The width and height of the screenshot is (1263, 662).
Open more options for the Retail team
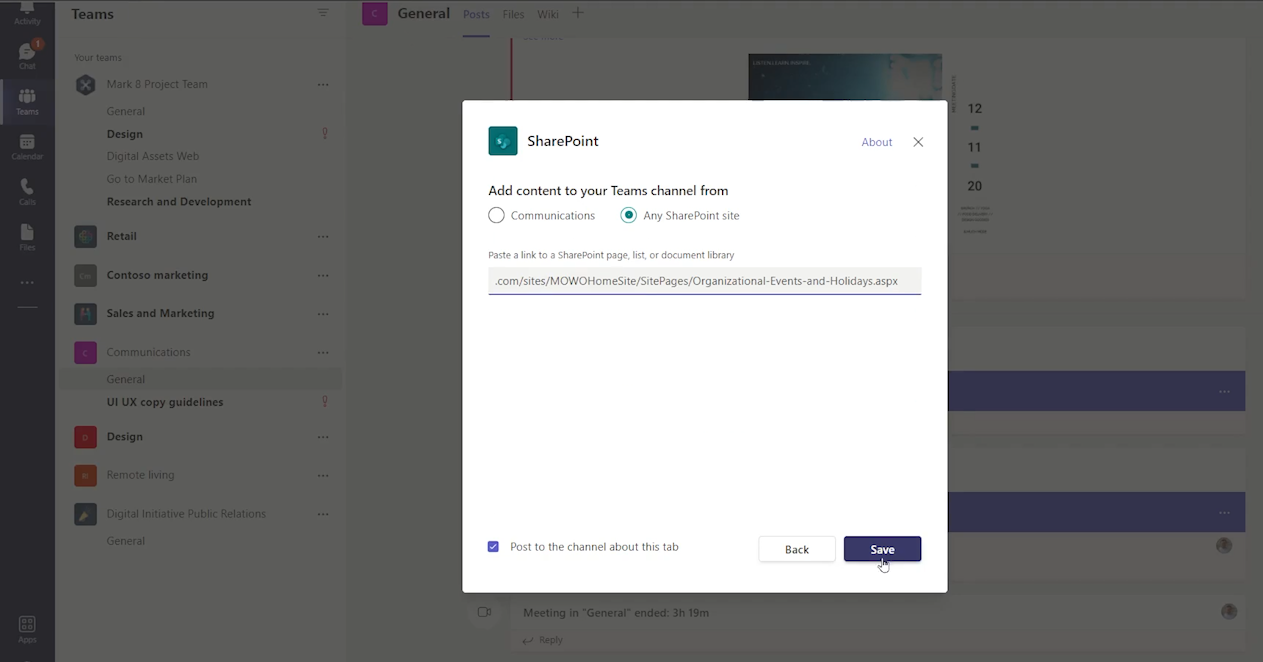323,237
